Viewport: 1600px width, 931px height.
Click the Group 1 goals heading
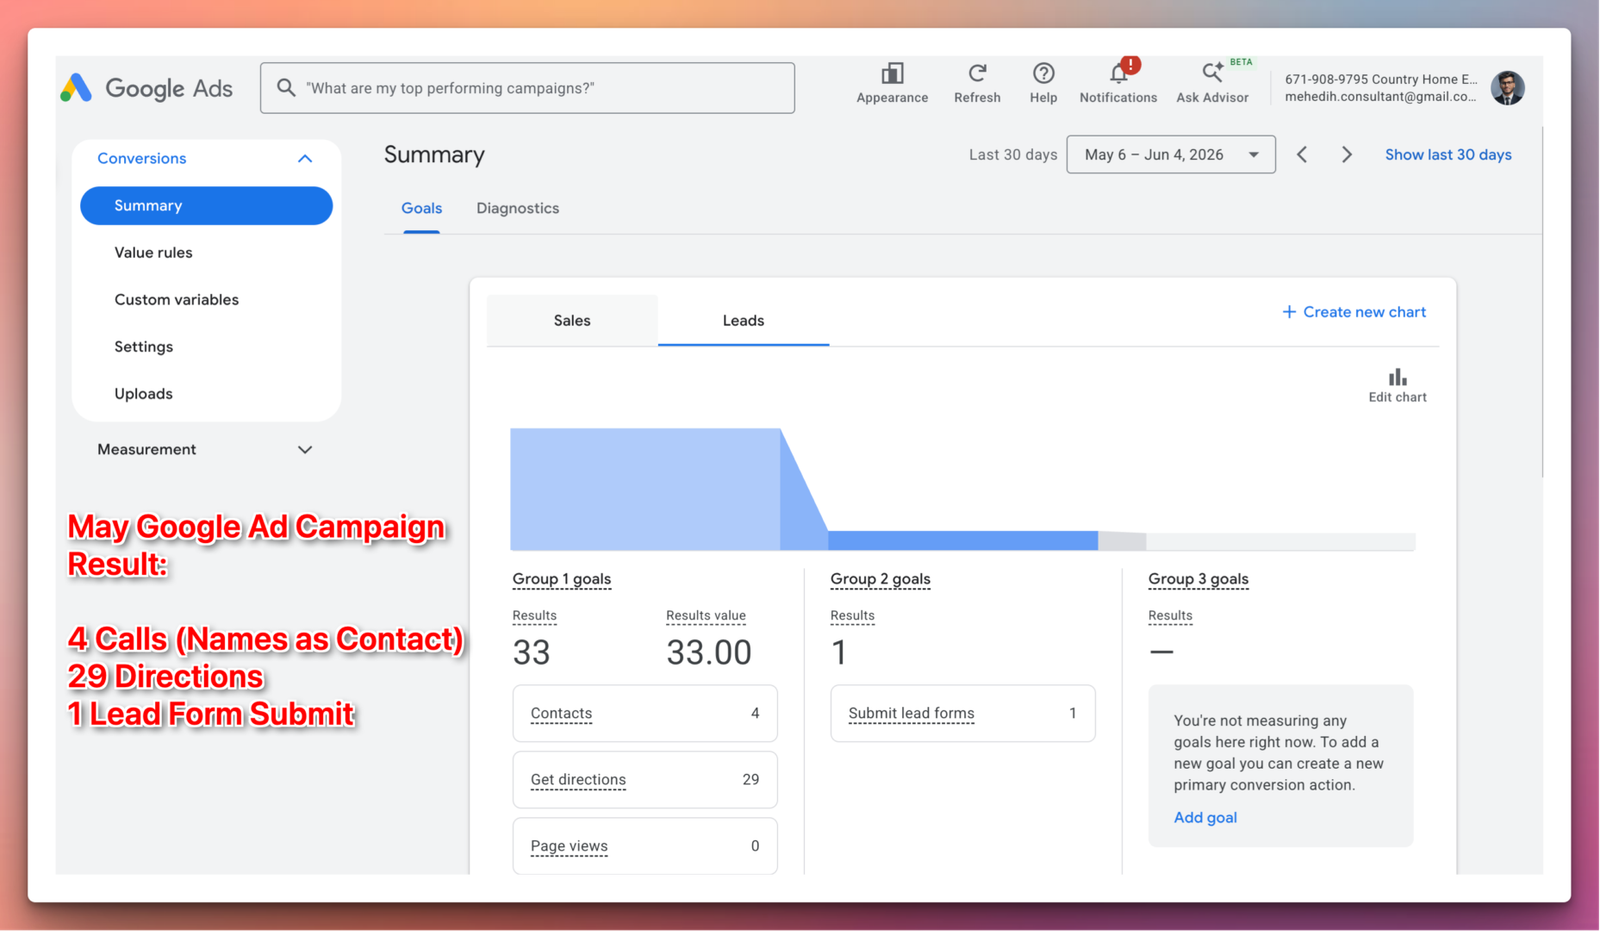(561, 579)
